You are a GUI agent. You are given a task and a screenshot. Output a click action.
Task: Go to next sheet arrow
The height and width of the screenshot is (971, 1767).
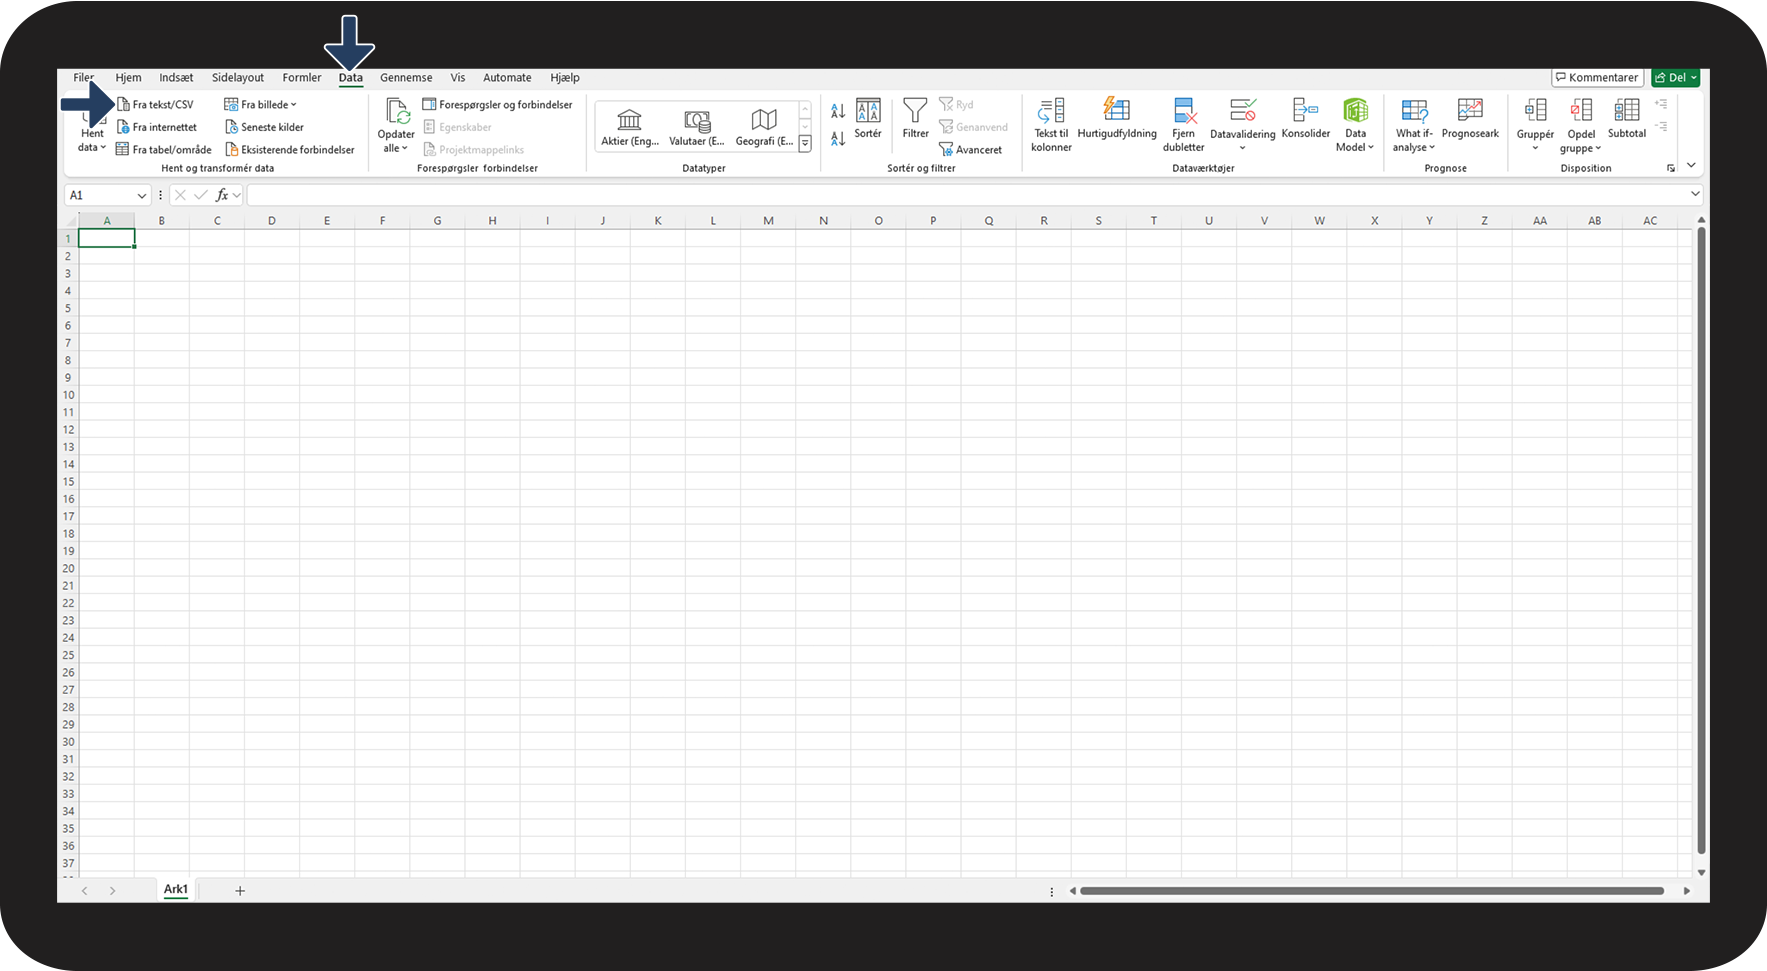tap(113, 891)
